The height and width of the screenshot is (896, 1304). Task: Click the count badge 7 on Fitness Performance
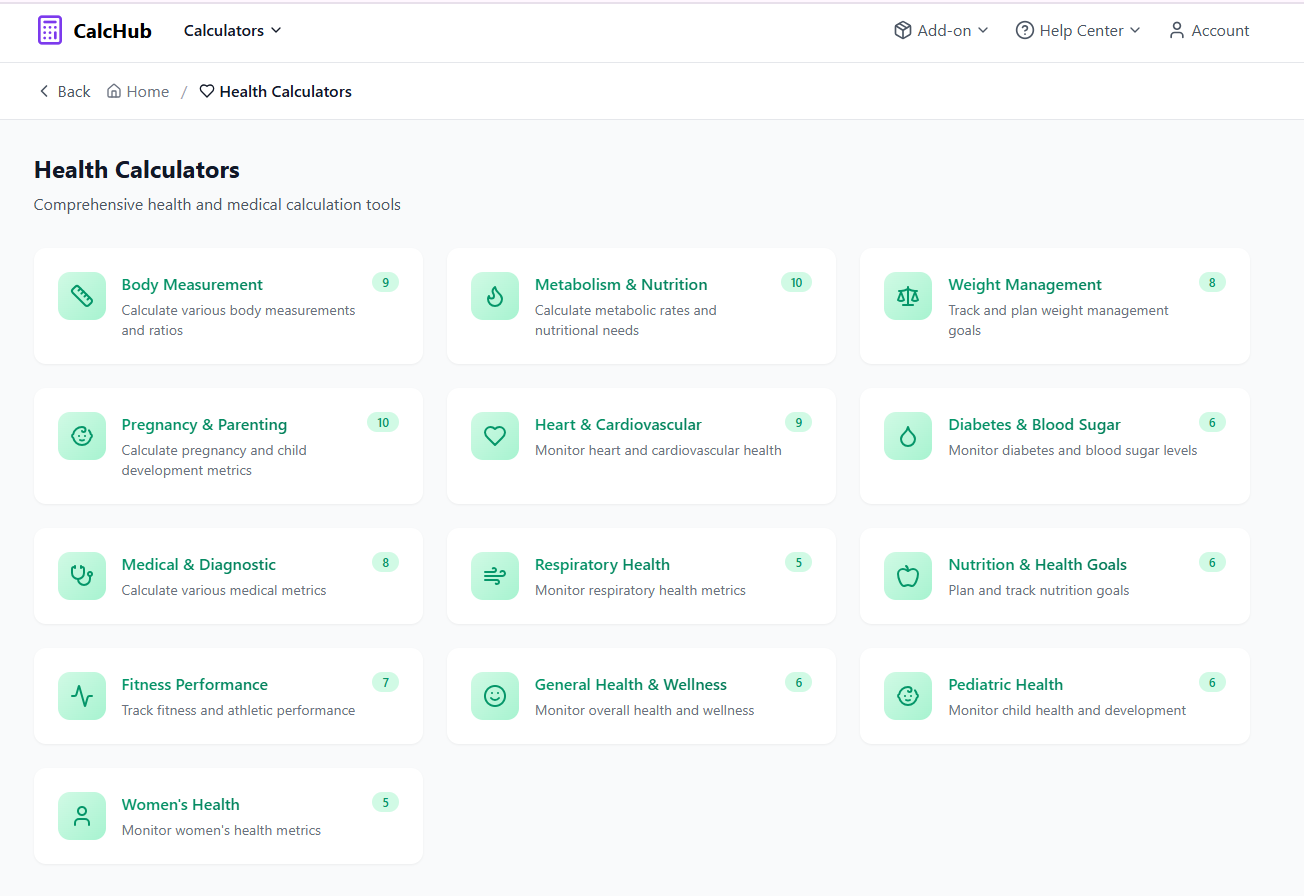point(385,682)
